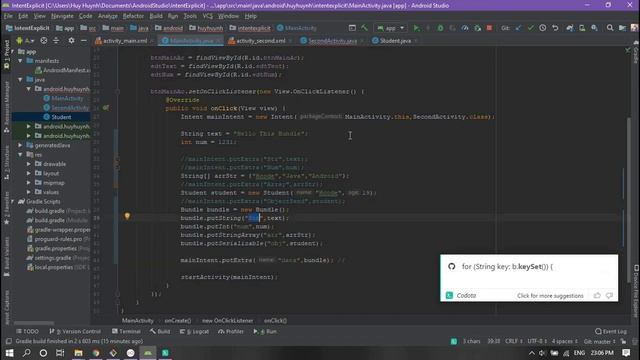
Task: Open Chrome from the taskbar
Action: (96, 353)
